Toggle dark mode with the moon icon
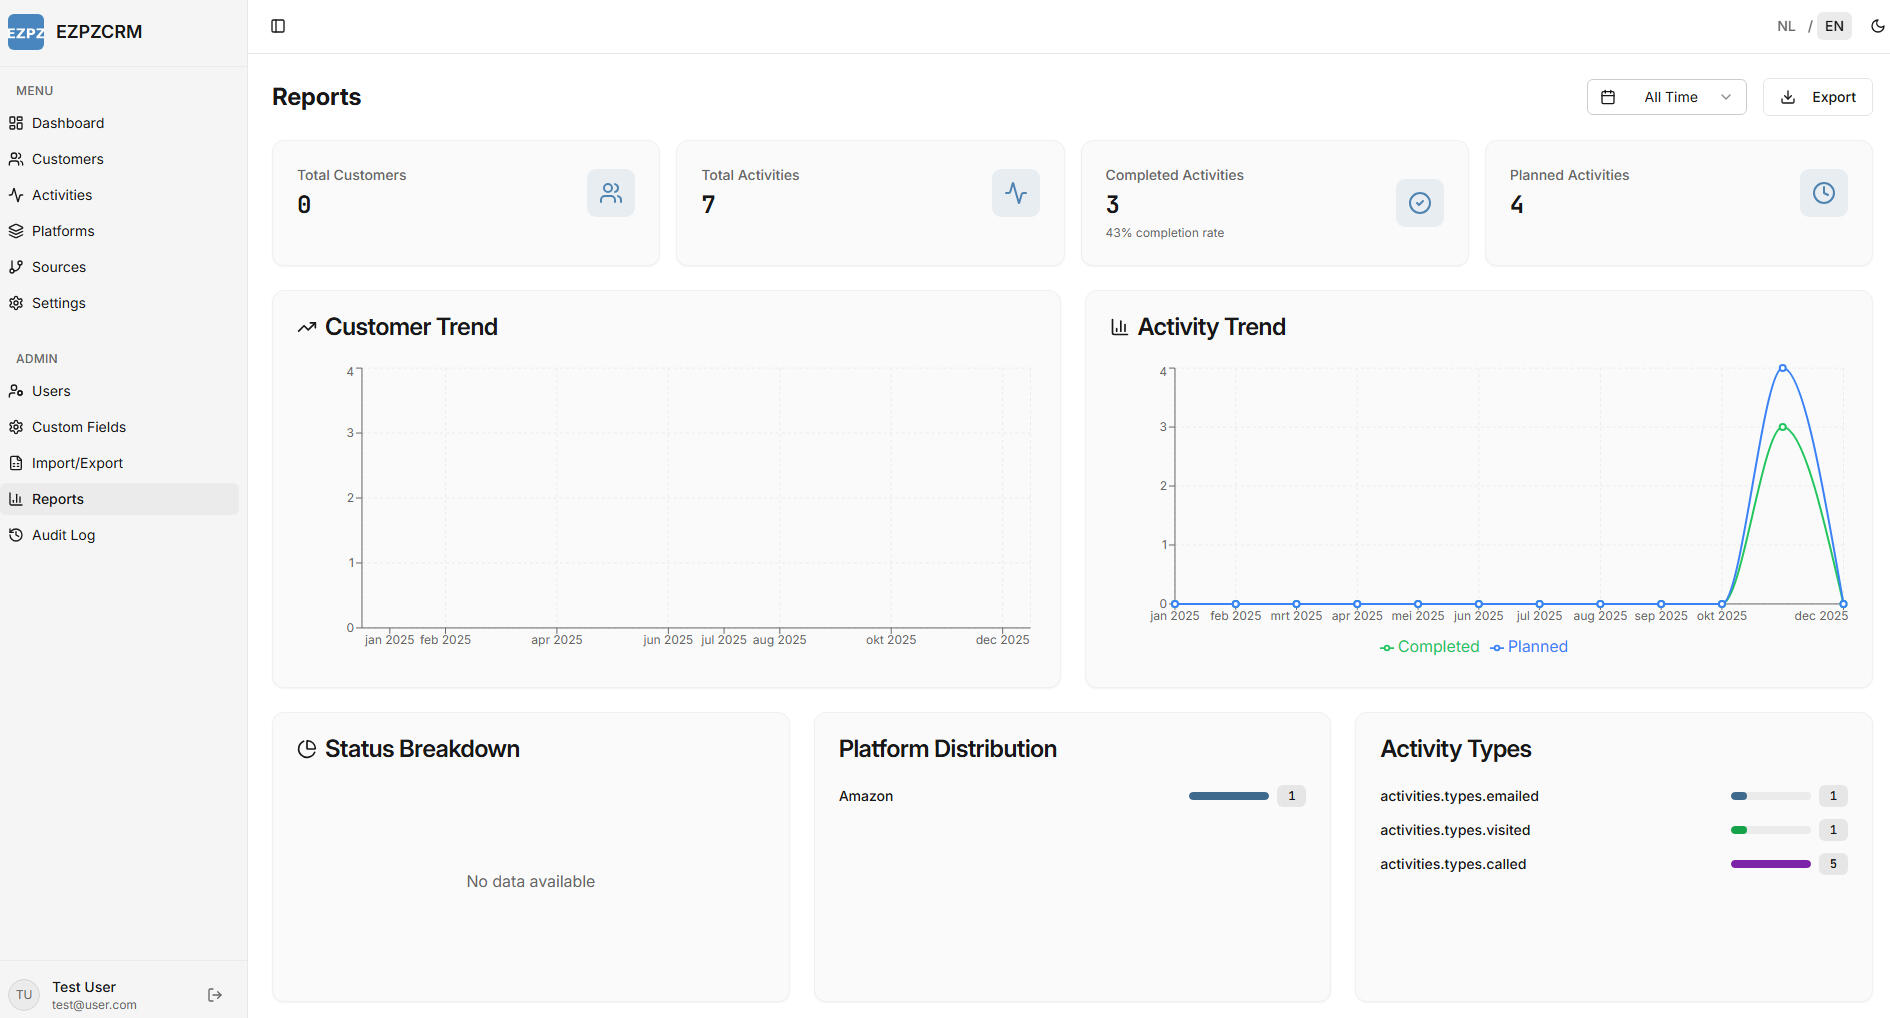Viewport: 1890px width, 1018px height. tap(1877, 25)
